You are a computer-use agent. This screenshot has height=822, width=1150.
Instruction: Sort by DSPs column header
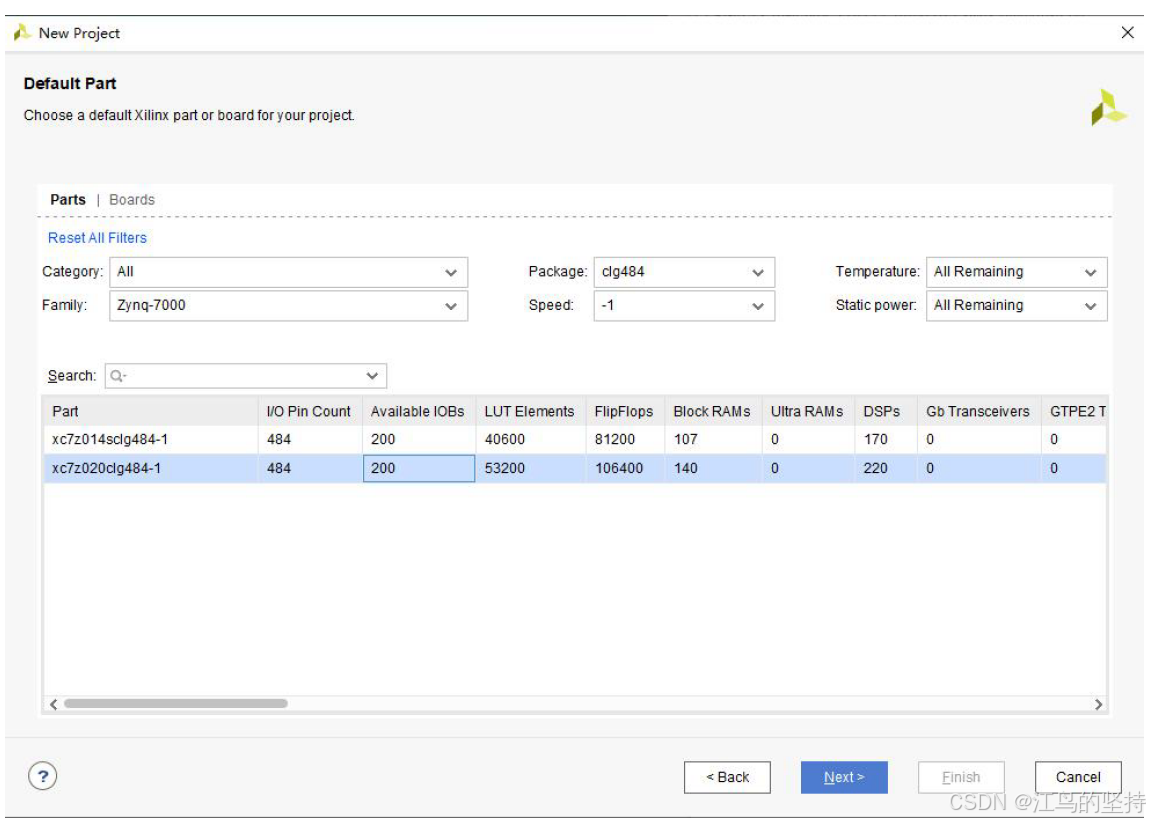tap(885, 411)
